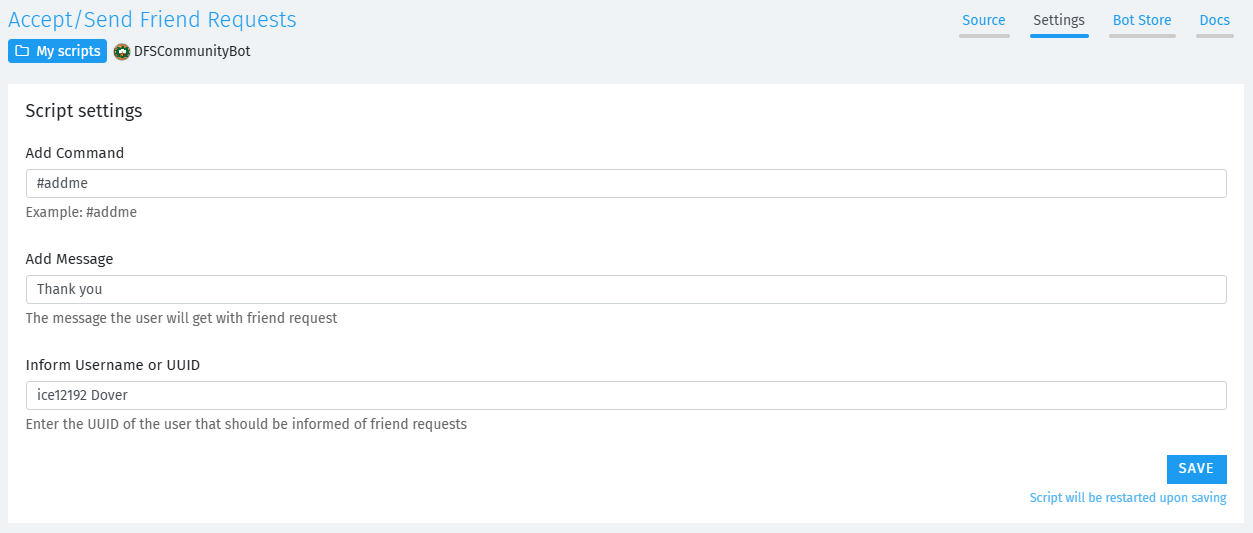Click the friend request message help text
This screenshot has width=1253, height=533.
[x=182, y=318]
